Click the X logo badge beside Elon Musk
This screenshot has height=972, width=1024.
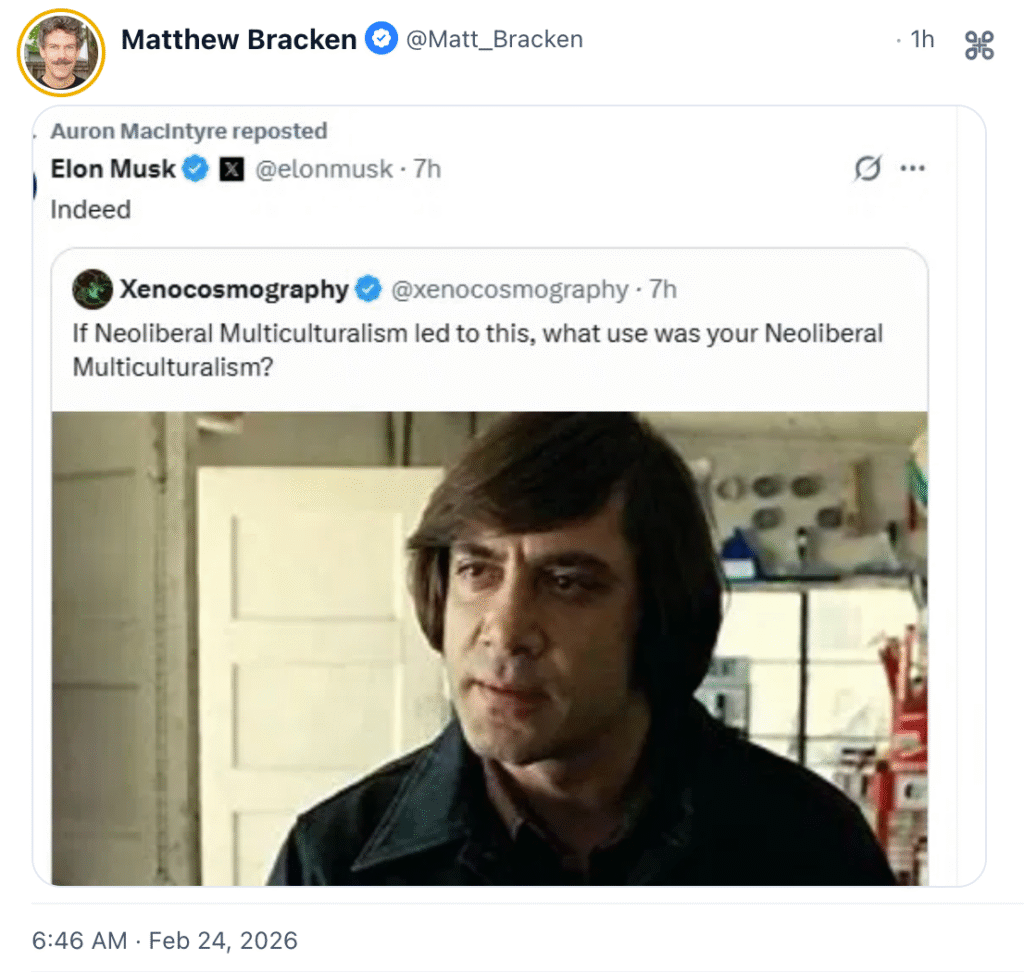pyautogui.click(x=231, y=170)
